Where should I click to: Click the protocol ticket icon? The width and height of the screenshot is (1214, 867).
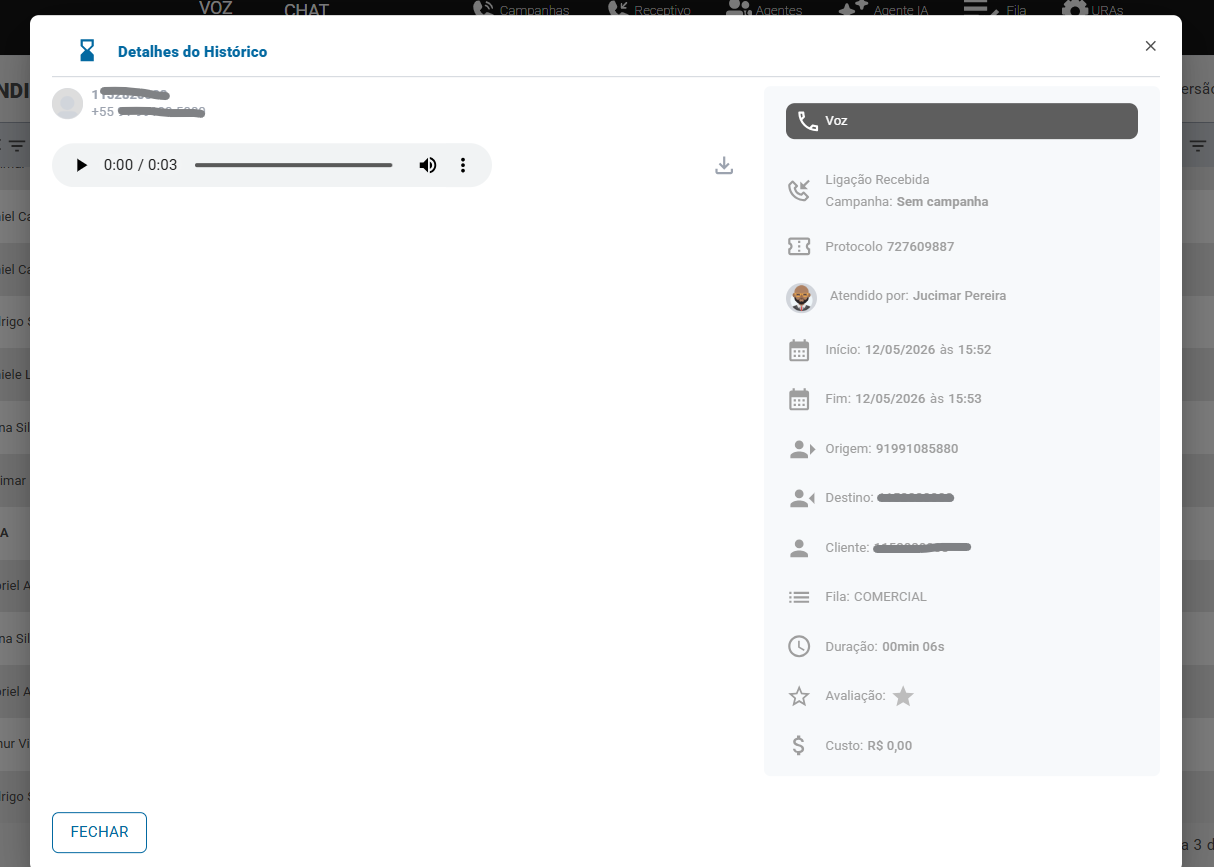pos(799,246)
